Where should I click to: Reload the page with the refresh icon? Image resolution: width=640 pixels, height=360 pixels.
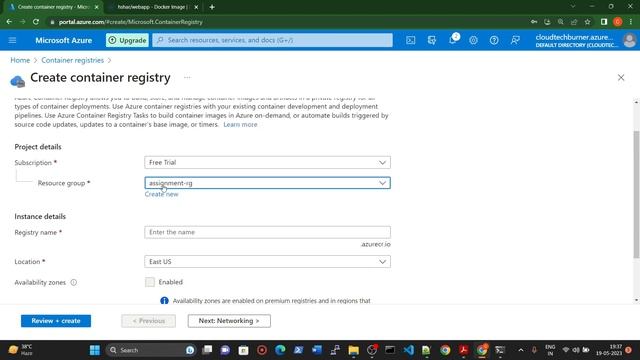[36, 22]
